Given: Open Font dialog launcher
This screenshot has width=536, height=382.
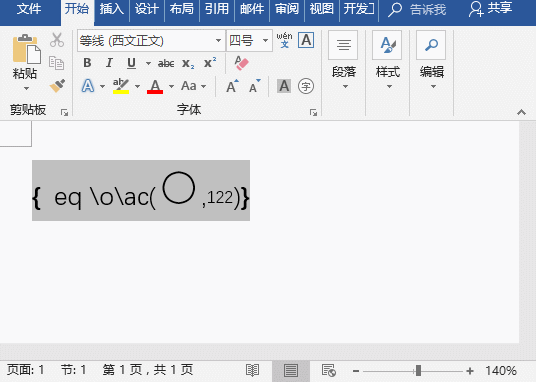Looking at the screenshot, I should coord(313,112).
